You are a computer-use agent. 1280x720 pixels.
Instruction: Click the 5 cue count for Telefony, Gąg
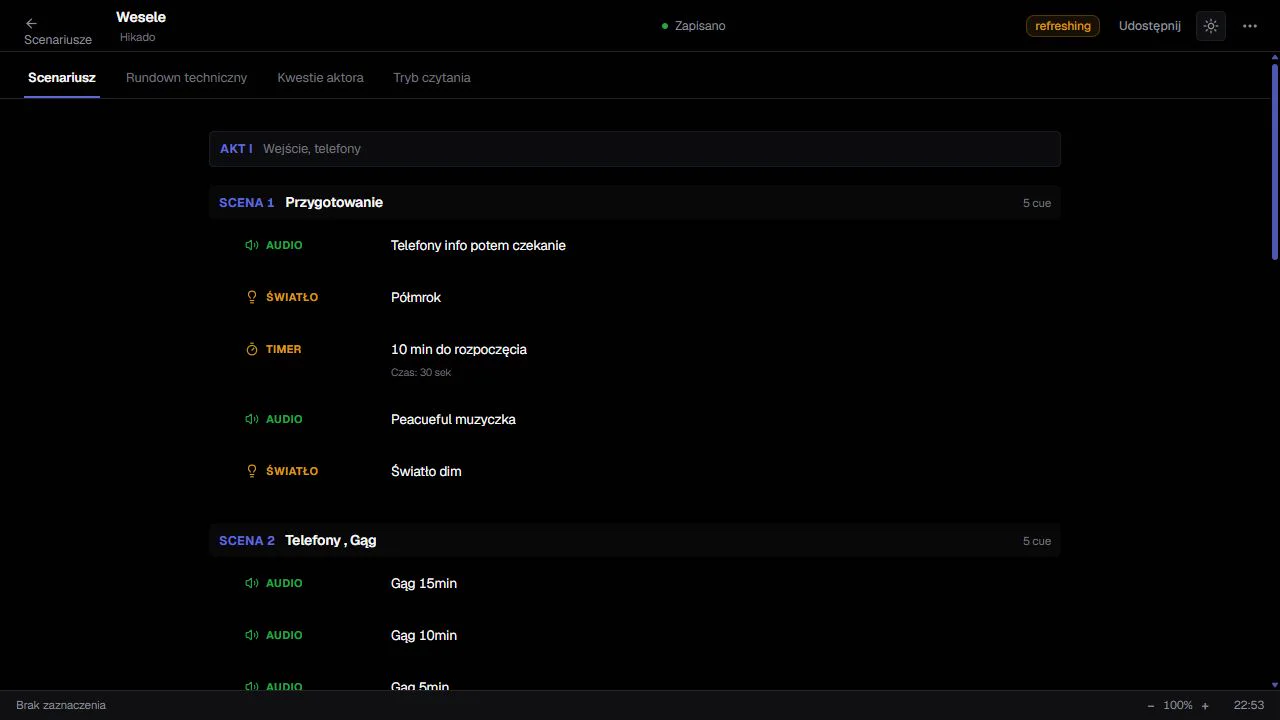pyautogui.click(x=1037, y=541)
